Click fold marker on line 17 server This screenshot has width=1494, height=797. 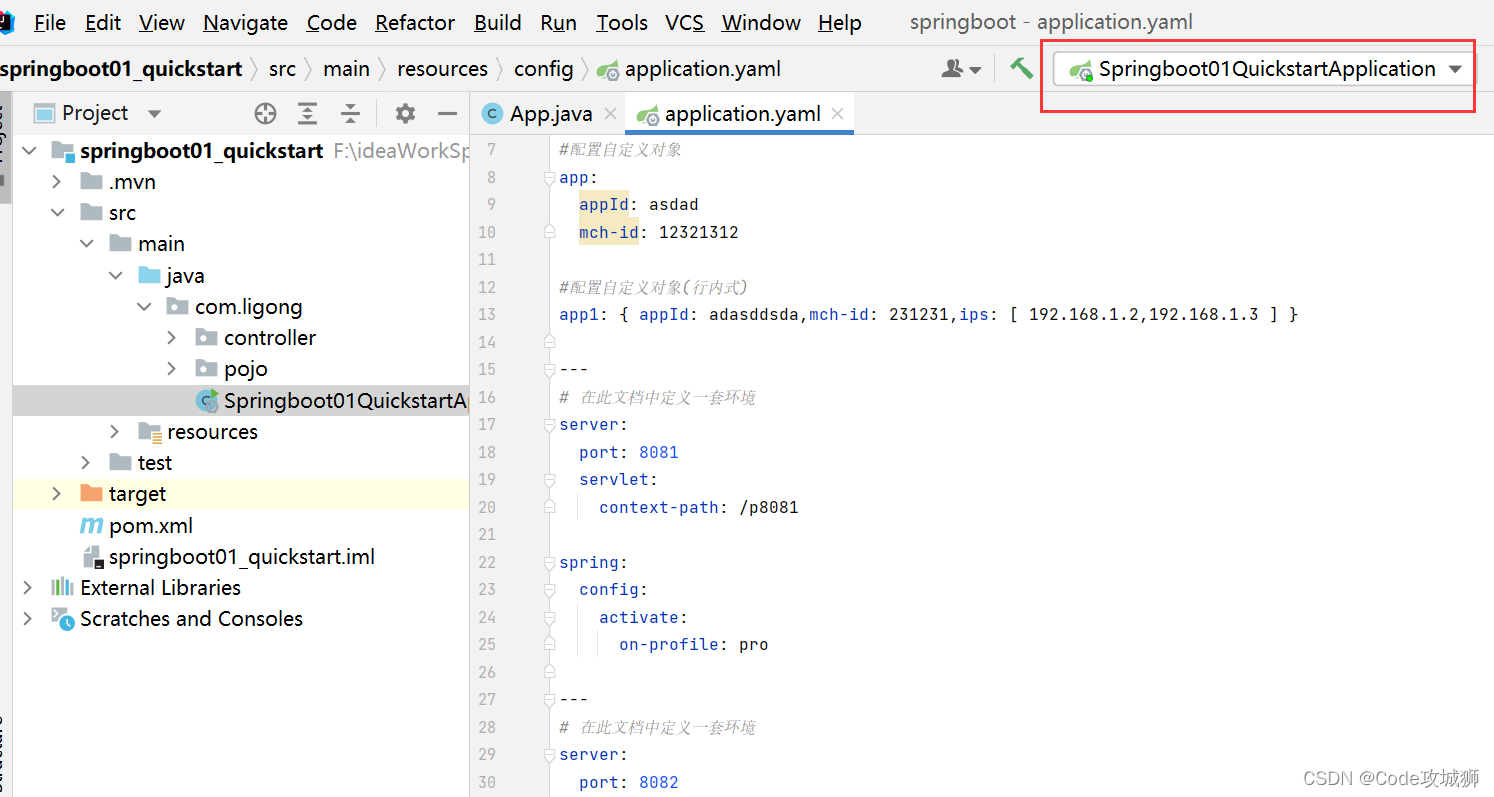pyautogui.click(x=549, y=425)
